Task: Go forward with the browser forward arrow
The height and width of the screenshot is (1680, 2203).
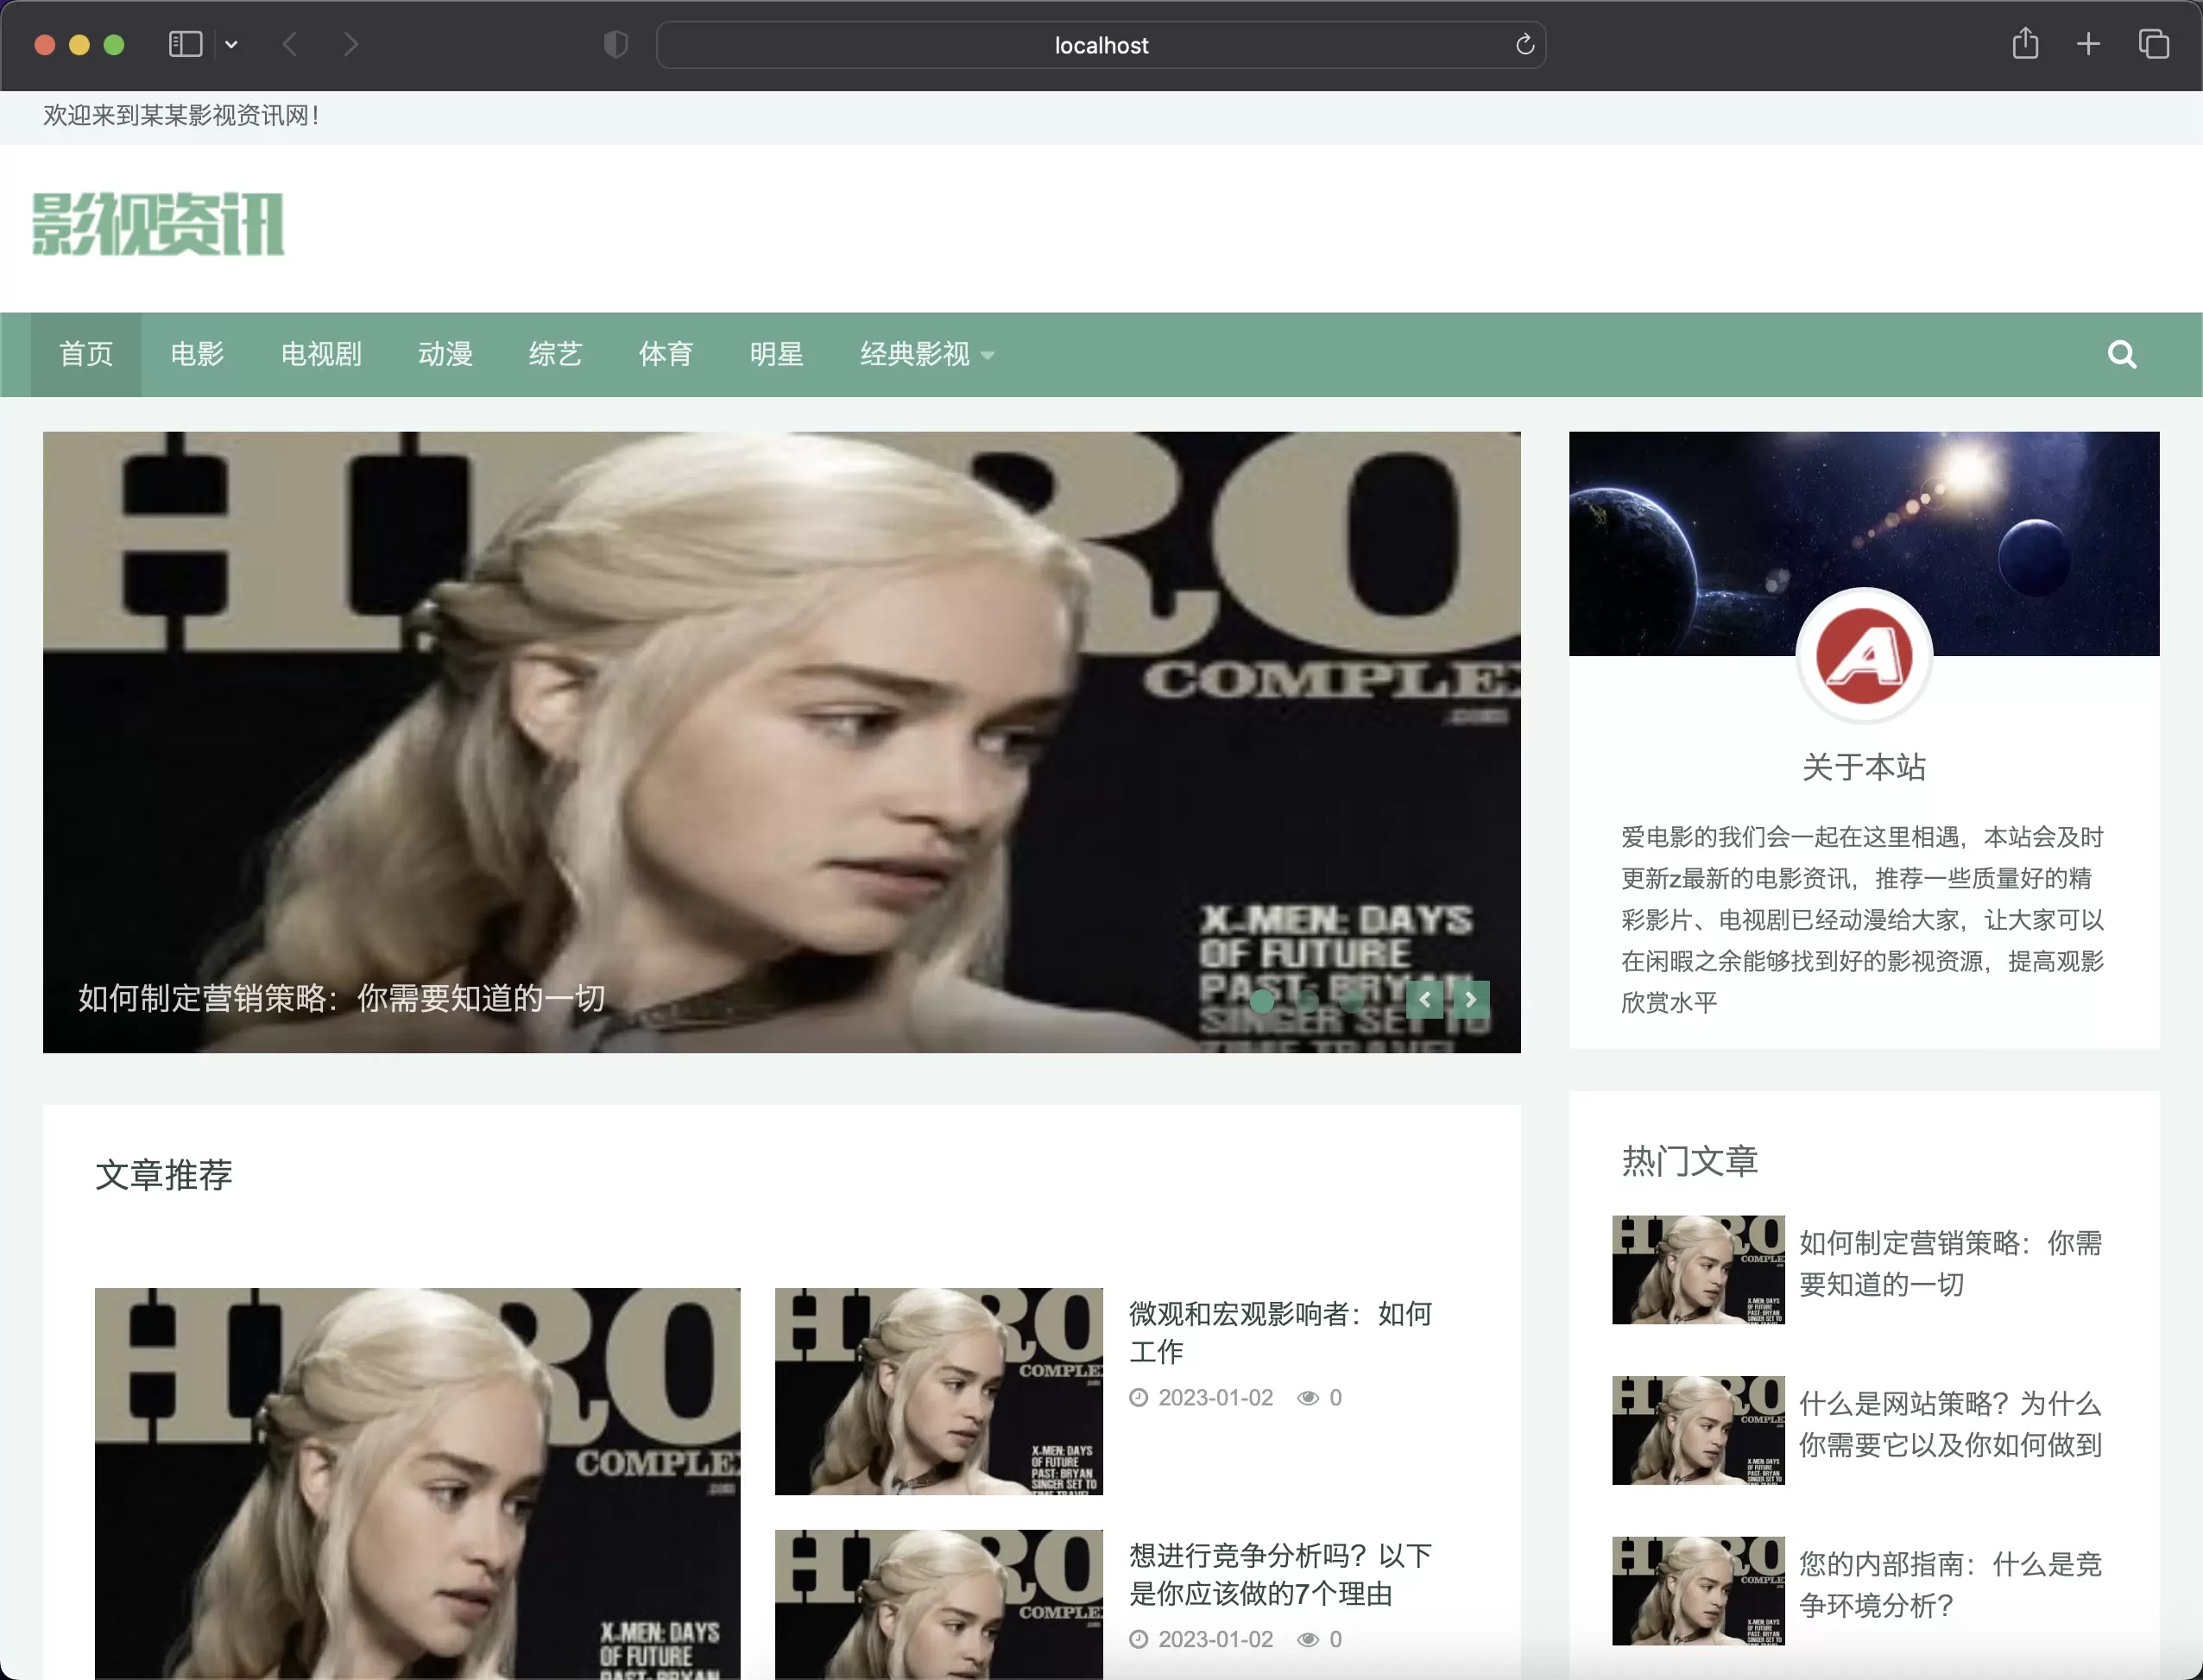Action: point(350,44)
